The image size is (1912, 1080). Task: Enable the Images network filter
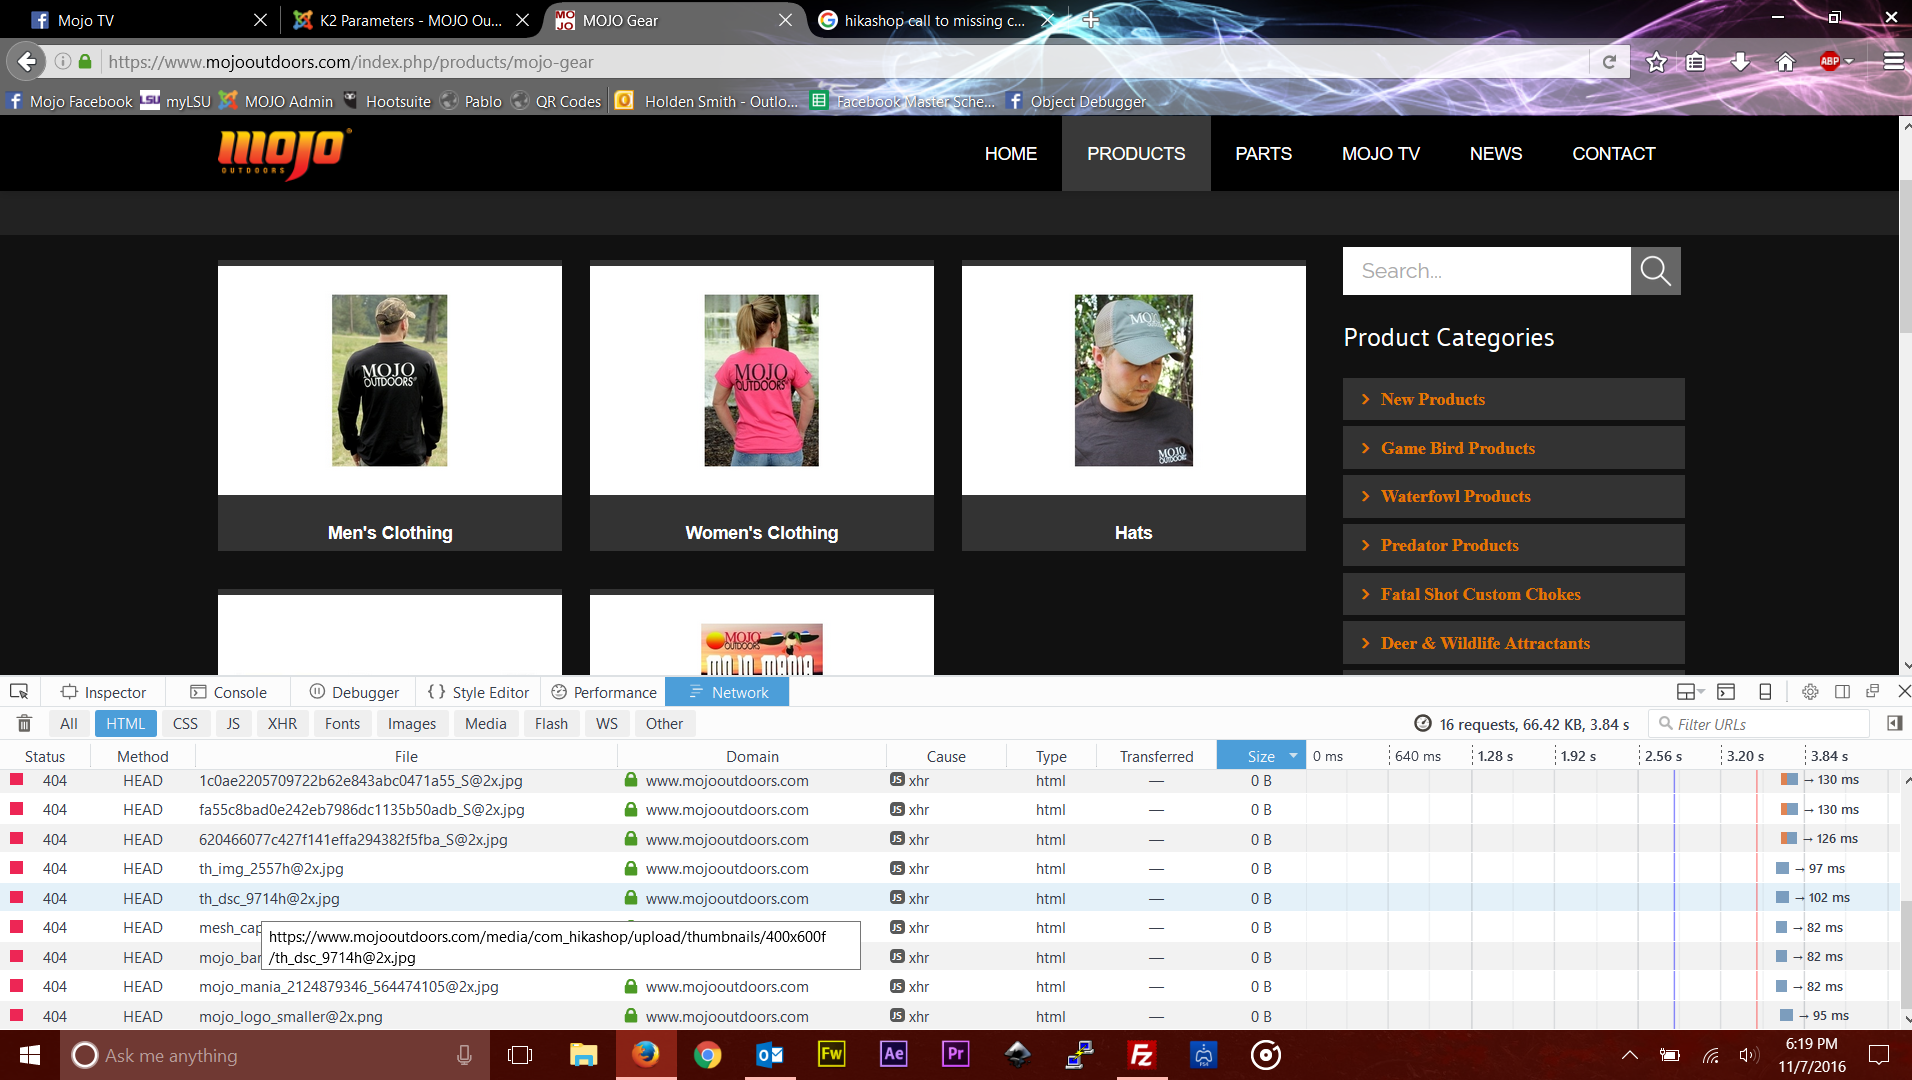pos(412,724)
